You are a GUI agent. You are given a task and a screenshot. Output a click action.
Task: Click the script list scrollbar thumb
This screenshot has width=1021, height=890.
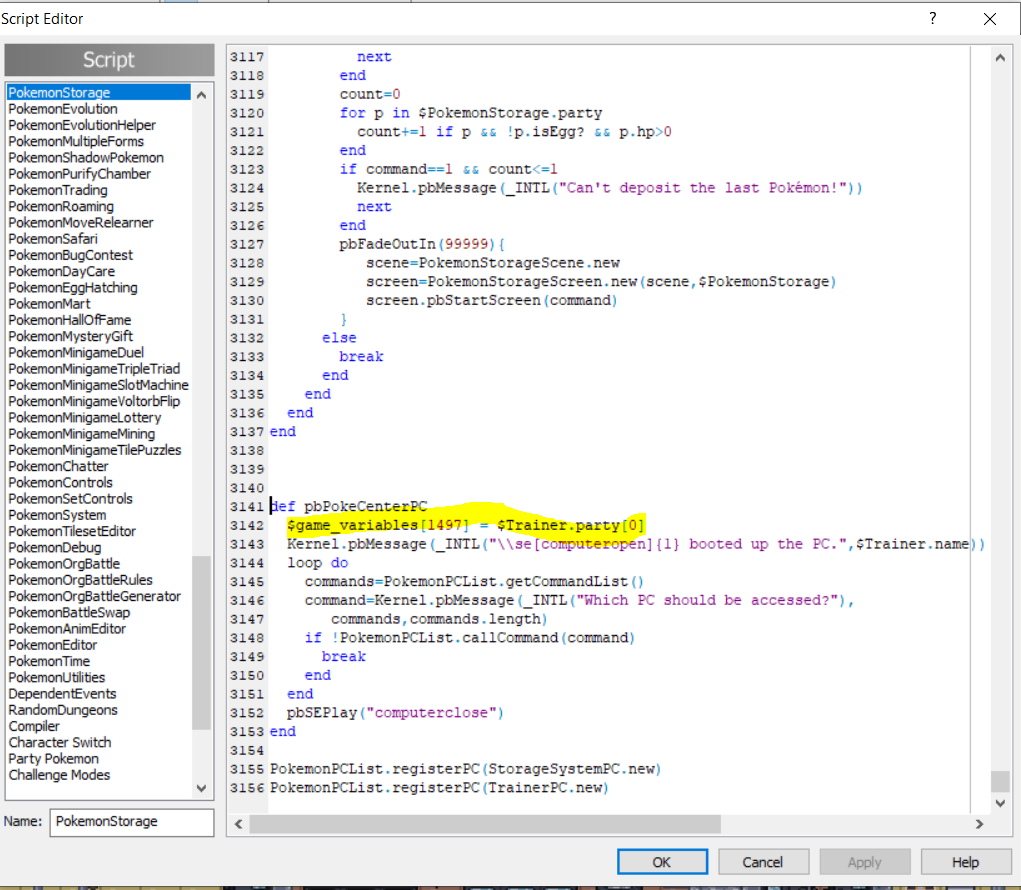pyautogui.click(x=202, y=643)
